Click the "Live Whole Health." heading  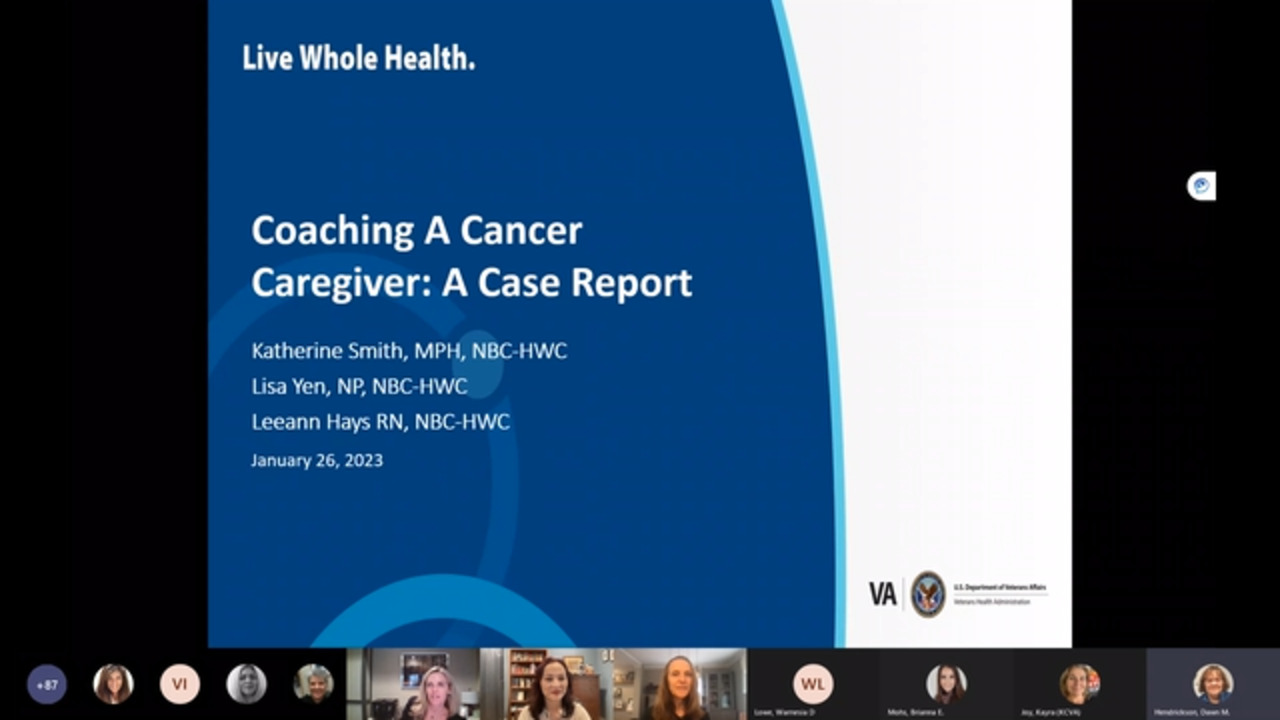pos(358,58)
